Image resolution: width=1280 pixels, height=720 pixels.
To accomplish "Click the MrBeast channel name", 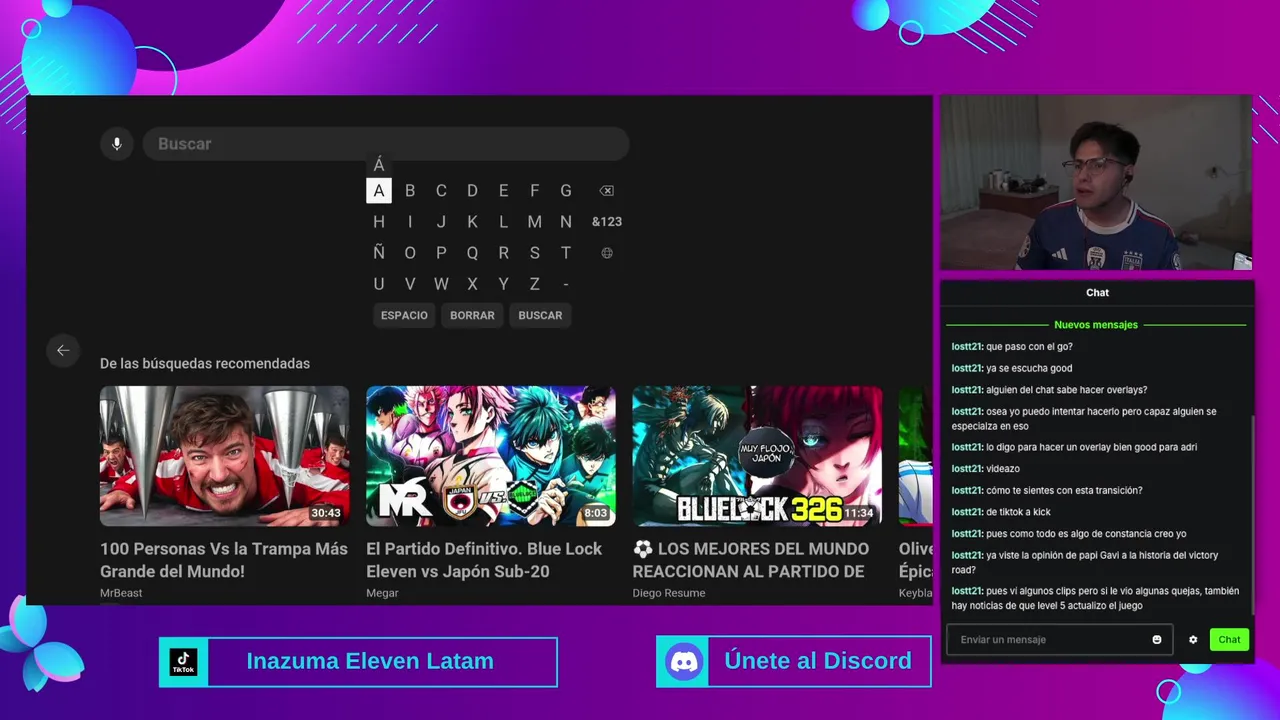I will (x=121, y=593).
